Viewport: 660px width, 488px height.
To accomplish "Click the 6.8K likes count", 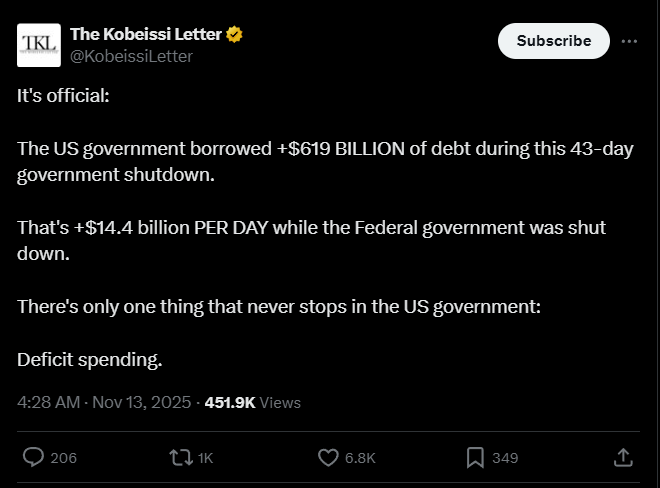I will (x=360, y=458).
